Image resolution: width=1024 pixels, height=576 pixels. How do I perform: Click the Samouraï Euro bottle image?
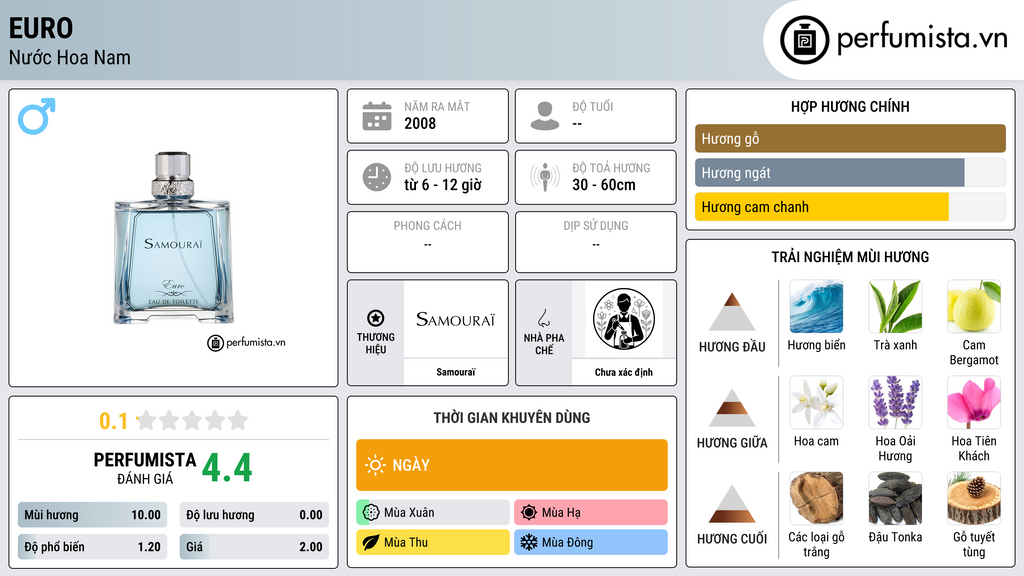174,238
